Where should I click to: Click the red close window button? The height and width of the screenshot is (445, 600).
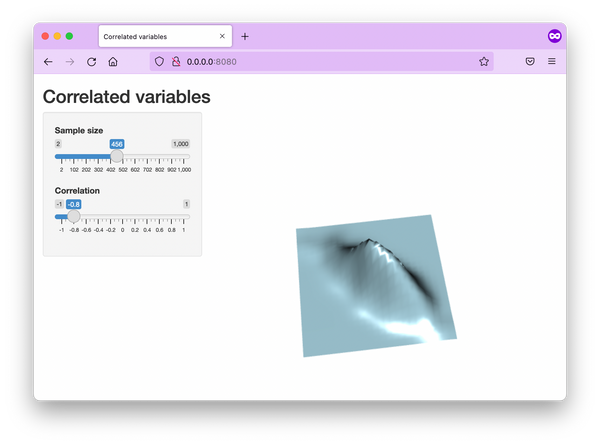pyautogui.click(x=45, y=36)
